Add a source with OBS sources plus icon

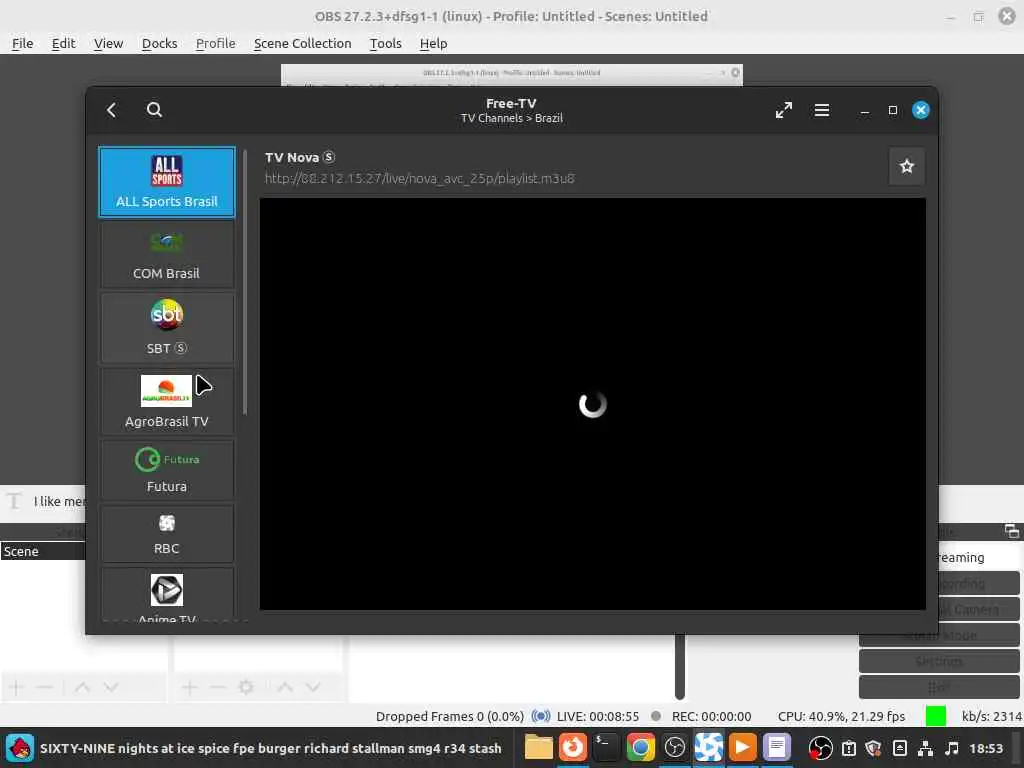tap(189, 687)
